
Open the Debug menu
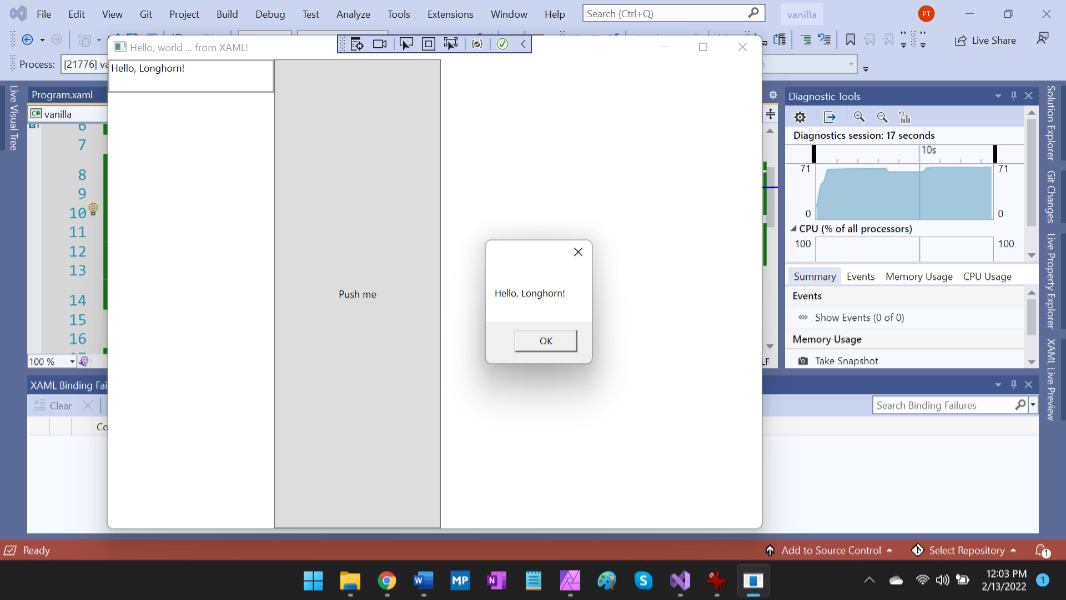point(269,14)
